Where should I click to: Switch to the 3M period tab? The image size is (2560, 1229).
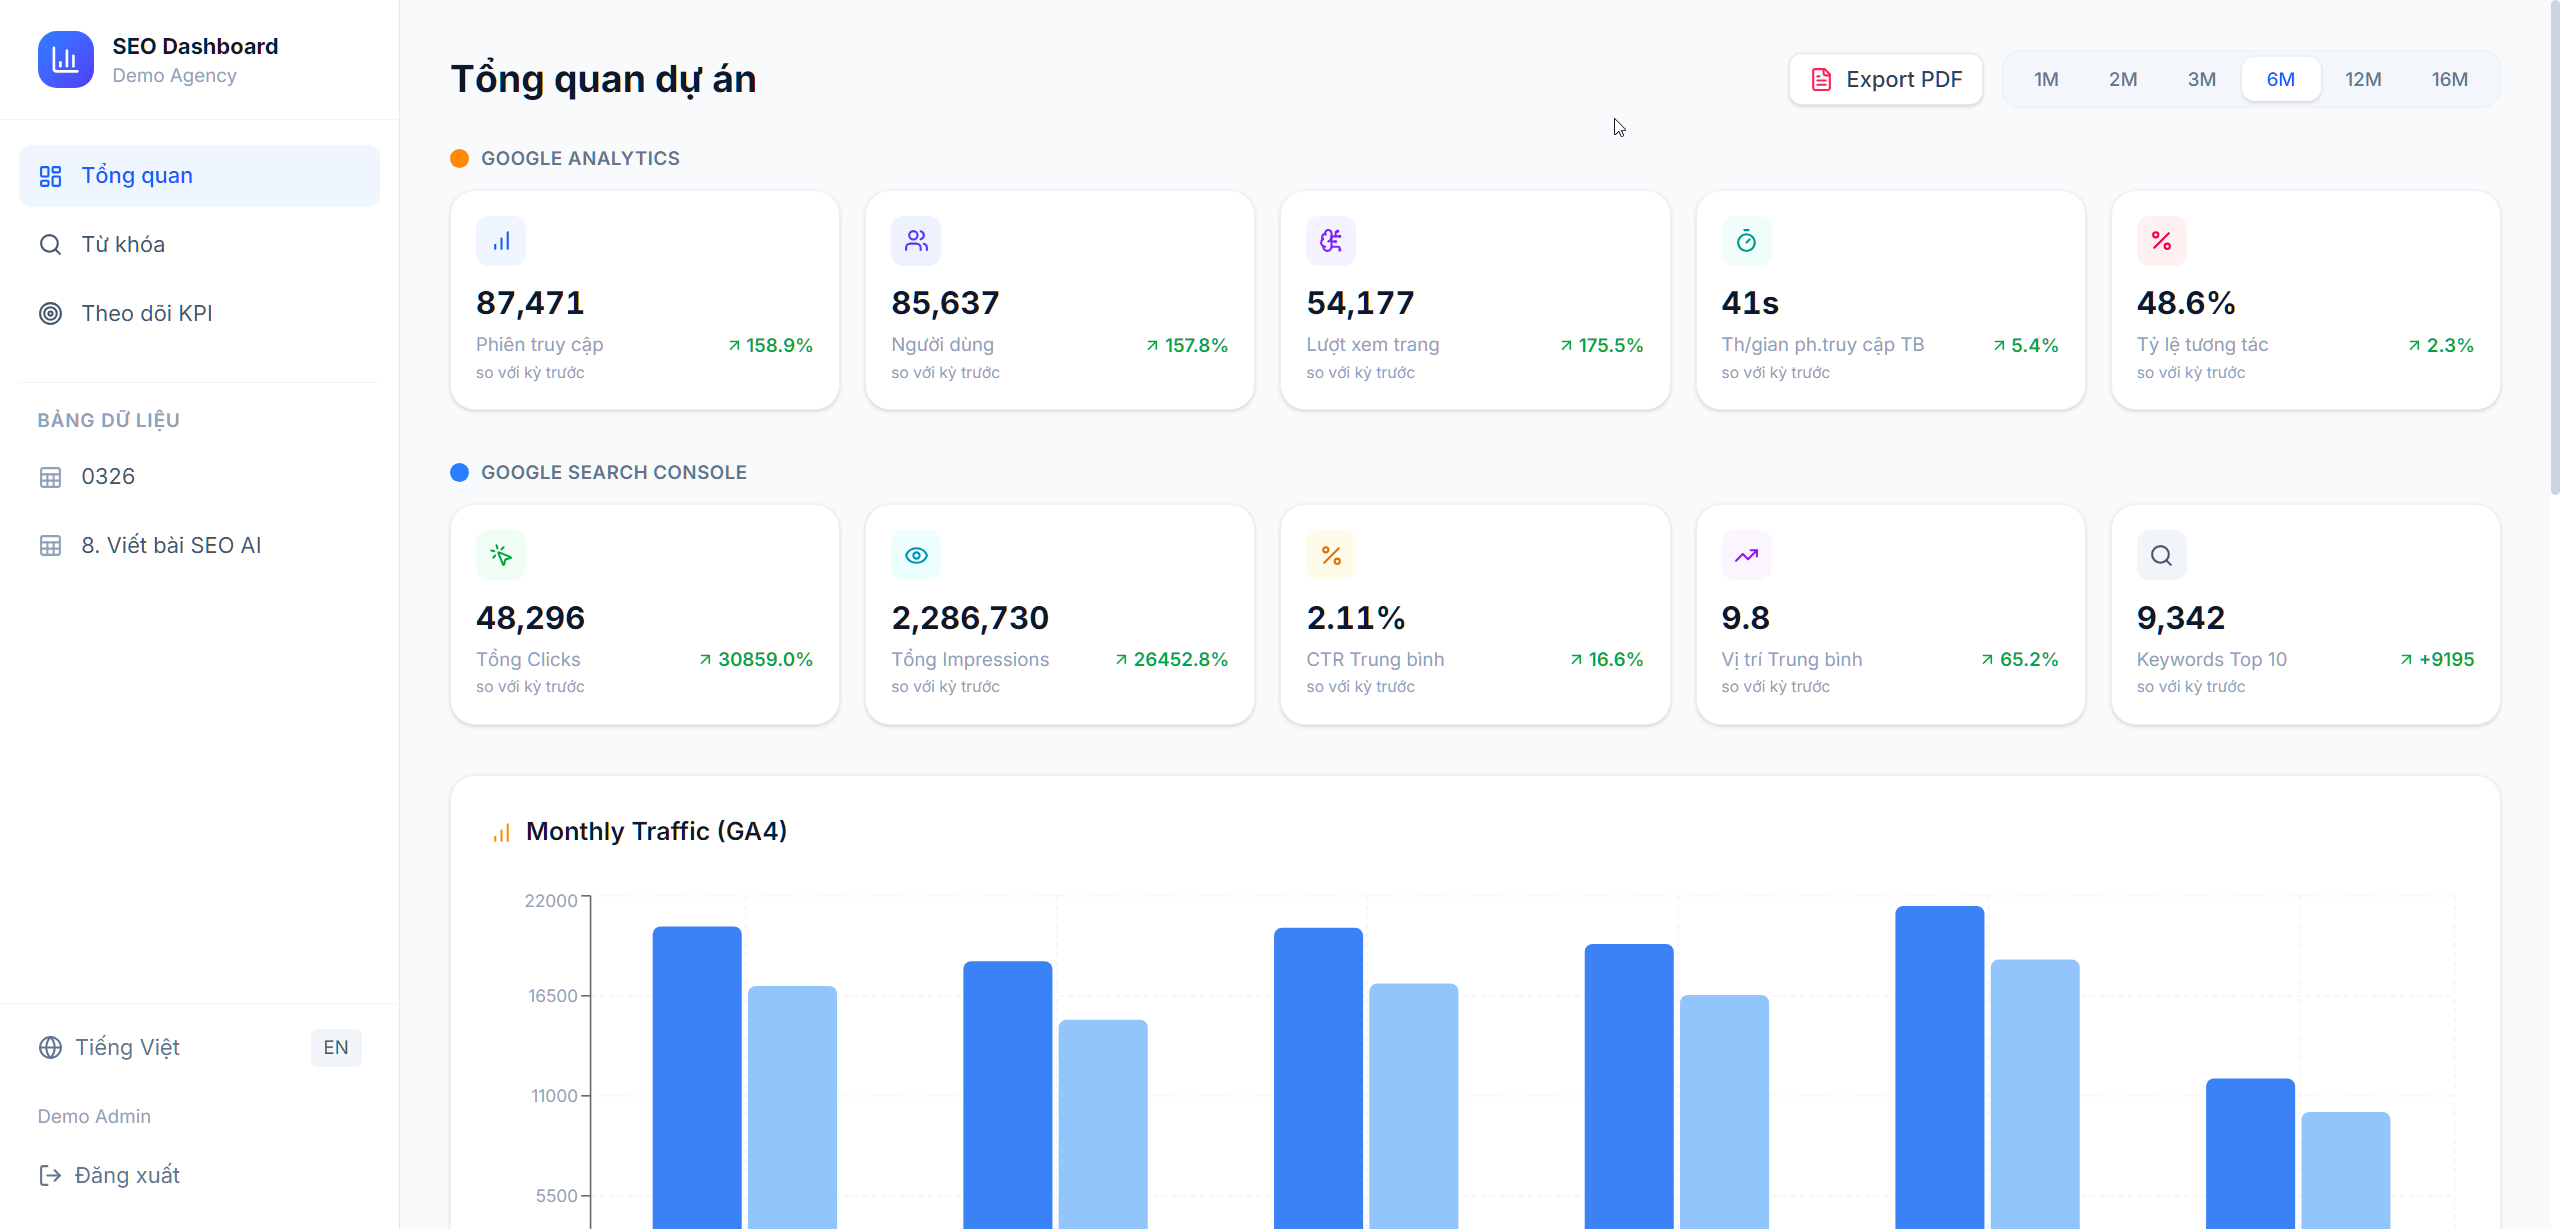coord(2202,78)
